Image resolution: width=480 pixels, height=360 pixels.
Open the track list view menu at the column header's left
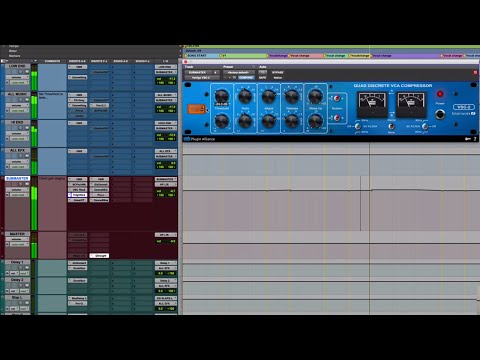[4, 61]
